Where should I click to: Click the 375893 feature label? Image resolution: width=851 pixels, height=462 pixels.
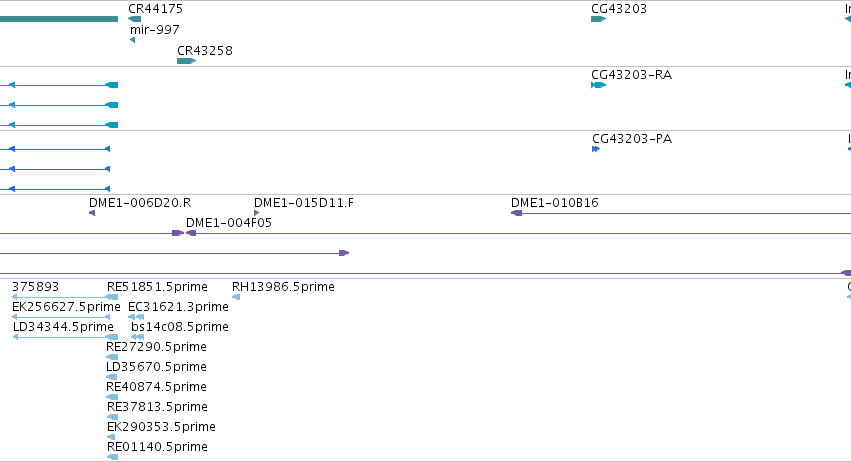(35, 287)
